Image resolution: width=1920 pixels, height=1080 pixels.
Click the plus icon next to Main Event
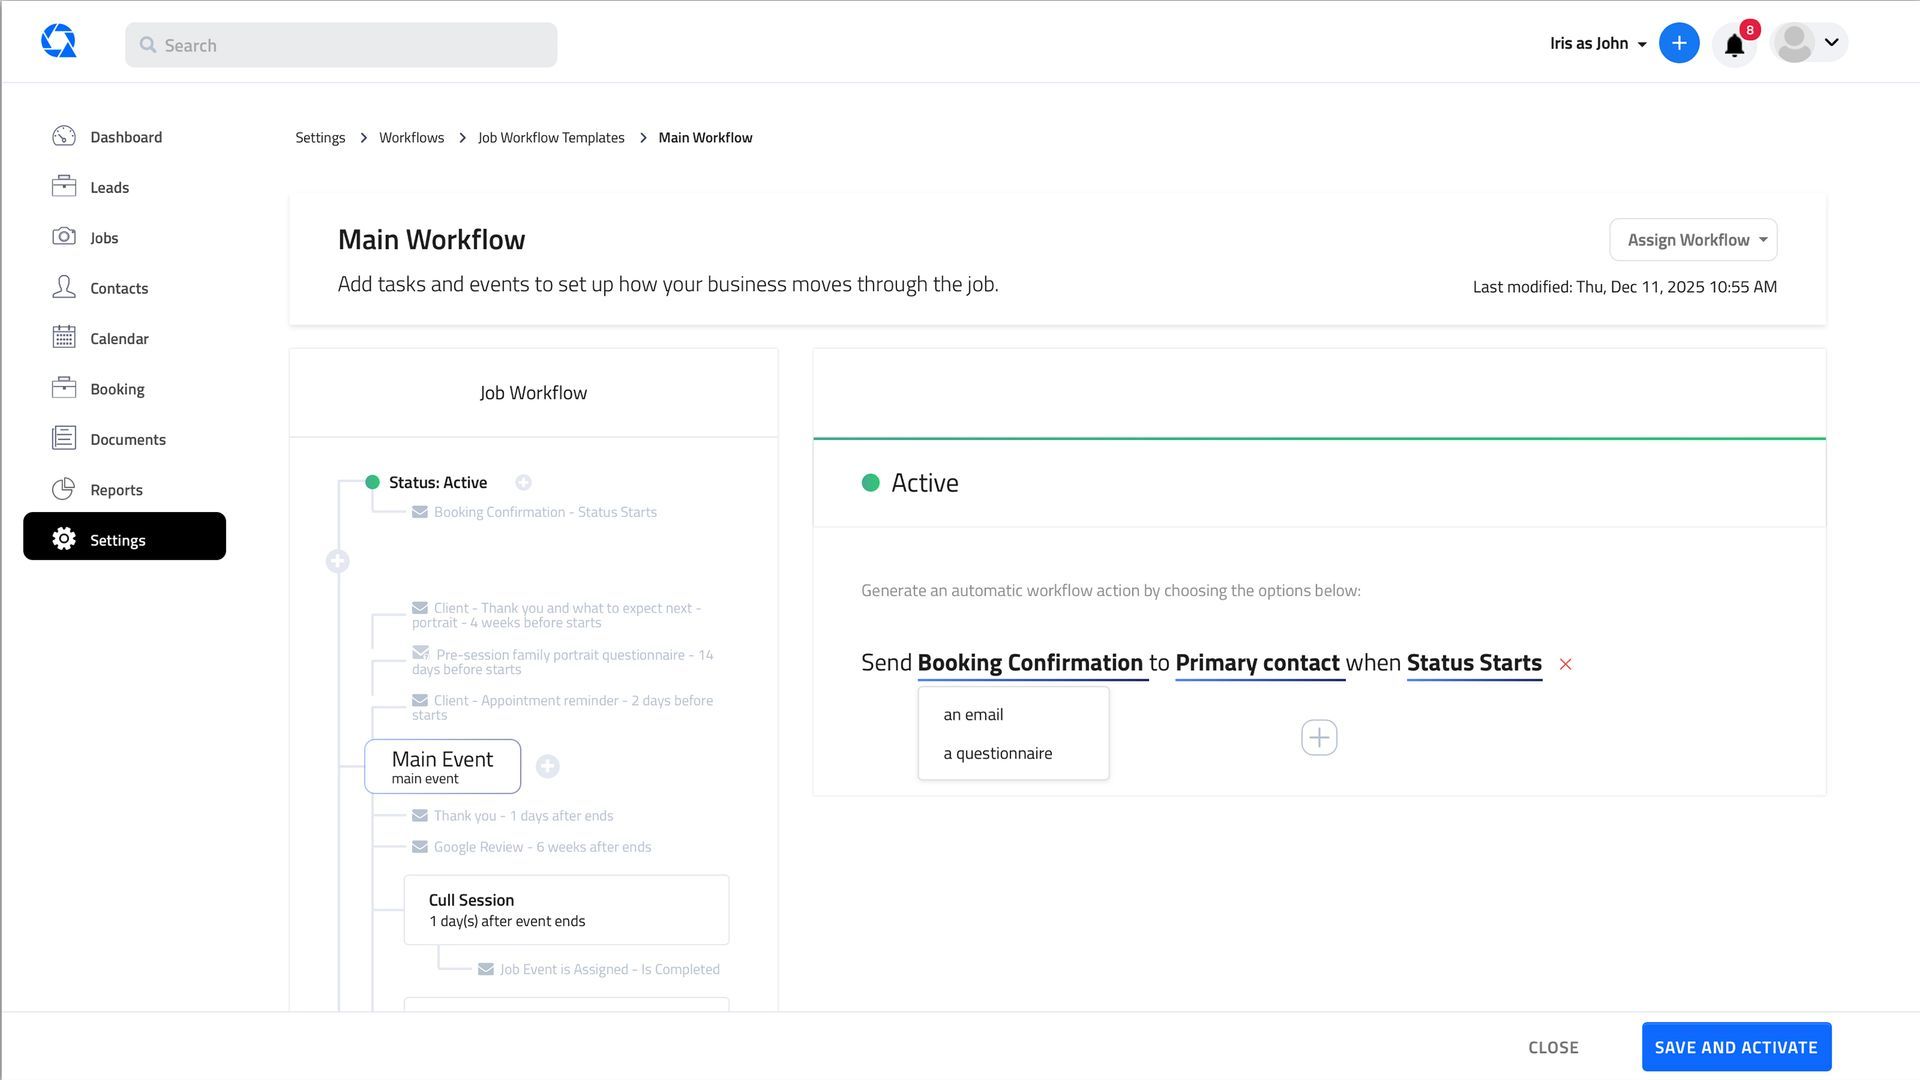click(548, 766)
